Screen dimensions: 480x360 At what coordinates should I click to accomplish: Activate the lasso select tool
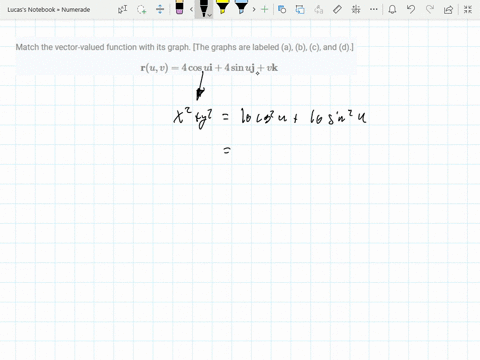pos(142,9)
